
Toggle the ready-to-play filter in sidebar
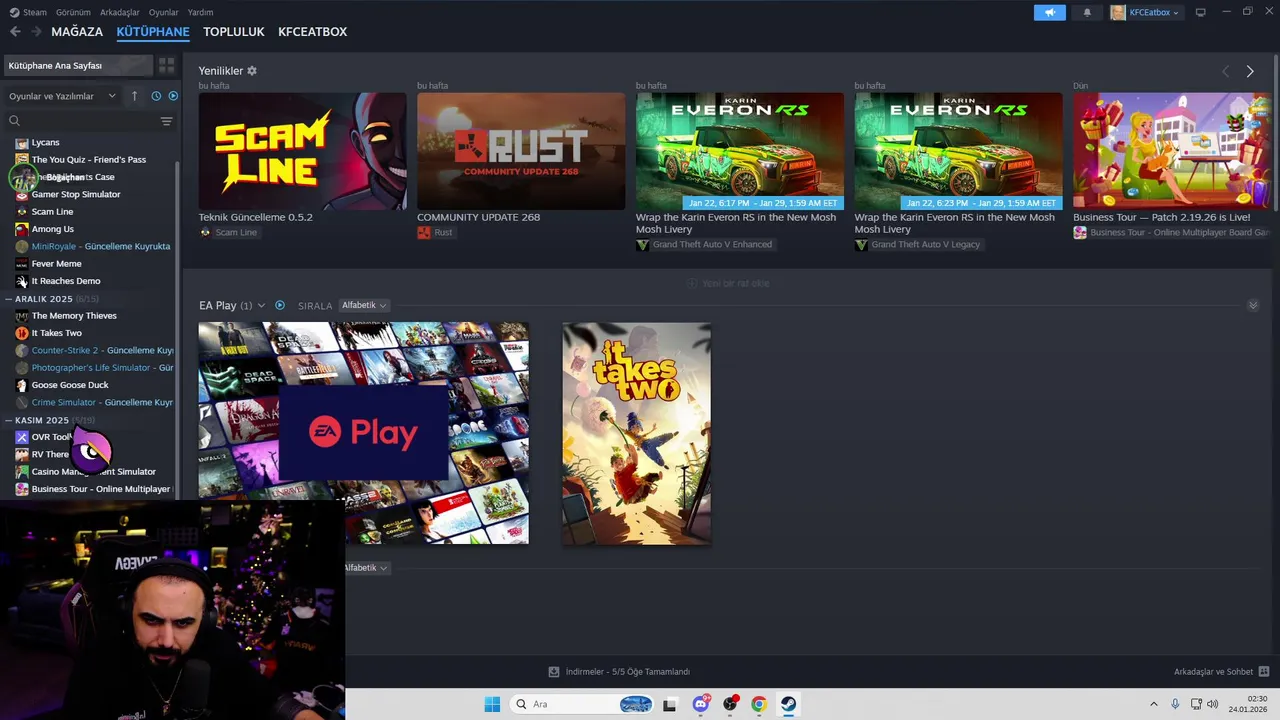[173, 96]
